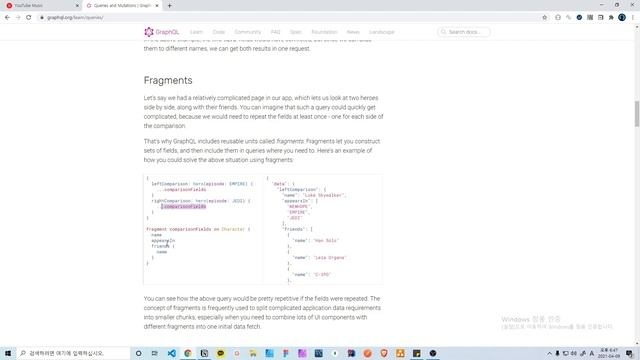The height and width of the screenshot is (360, 640).
Task: Click the dark blue checkmark extension icon
Action: click(x=579, y=18)
